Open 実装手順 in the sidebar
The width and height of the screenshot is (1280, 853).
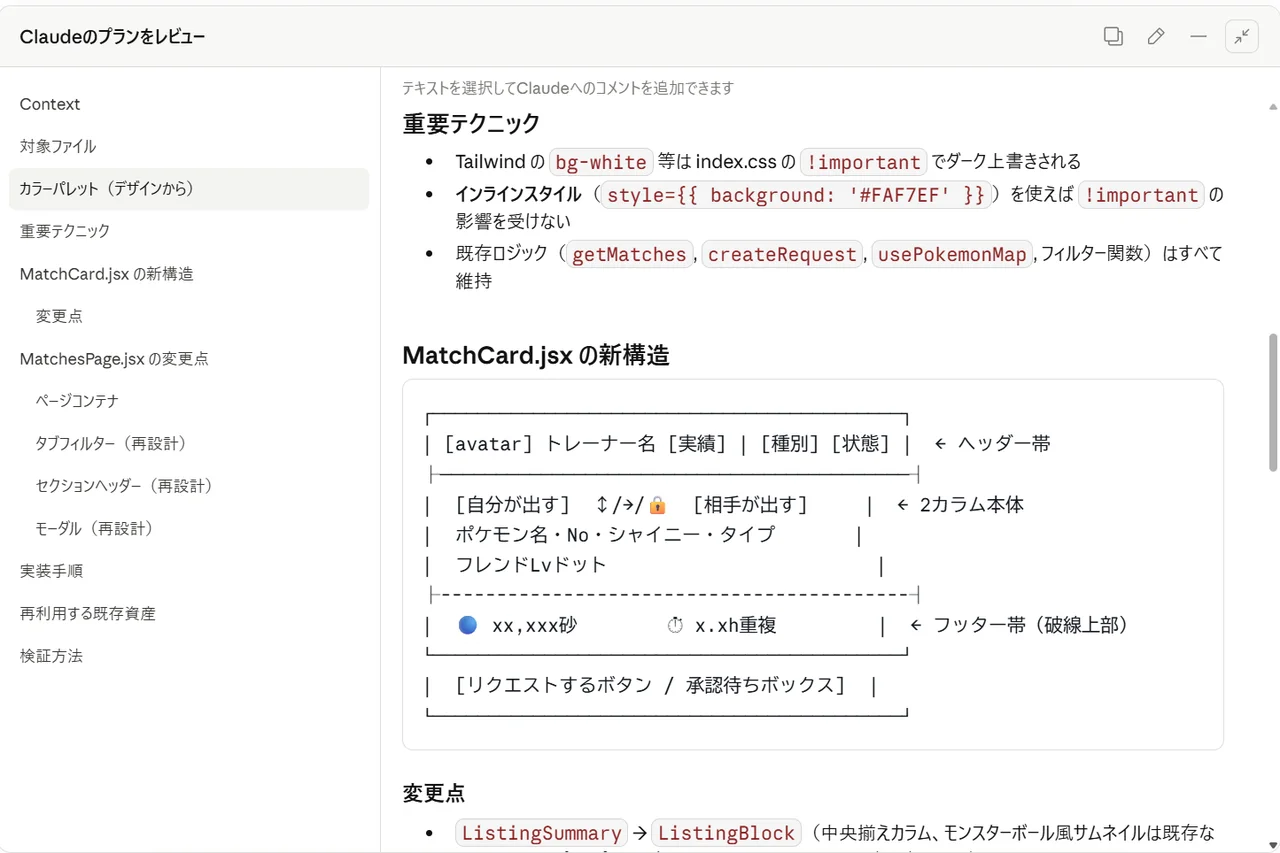tap(51, 571)
